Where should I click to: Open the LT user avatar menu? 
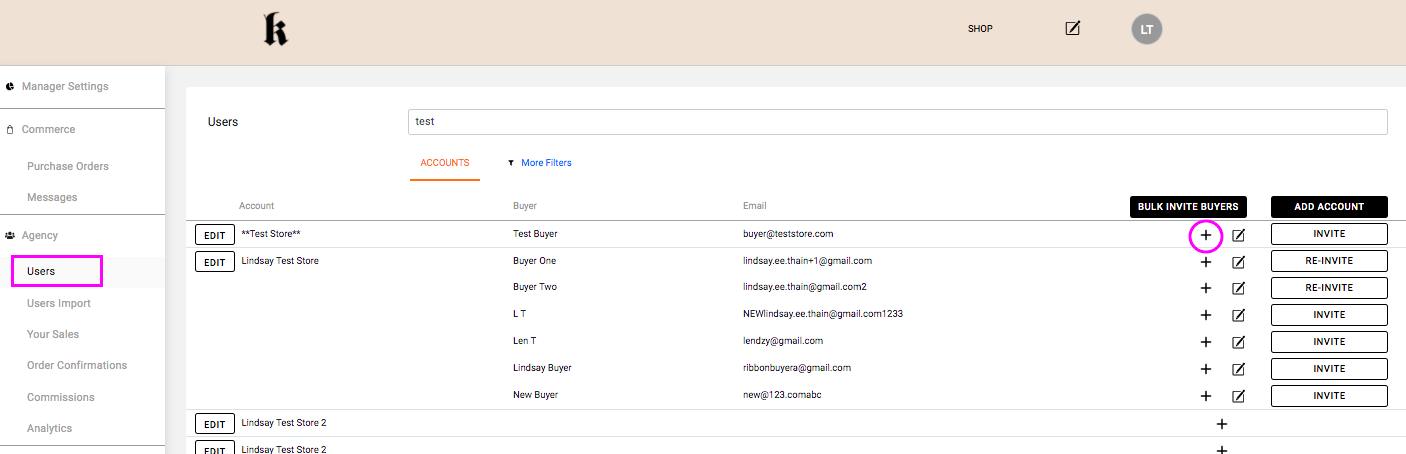tap(1147, 29)
